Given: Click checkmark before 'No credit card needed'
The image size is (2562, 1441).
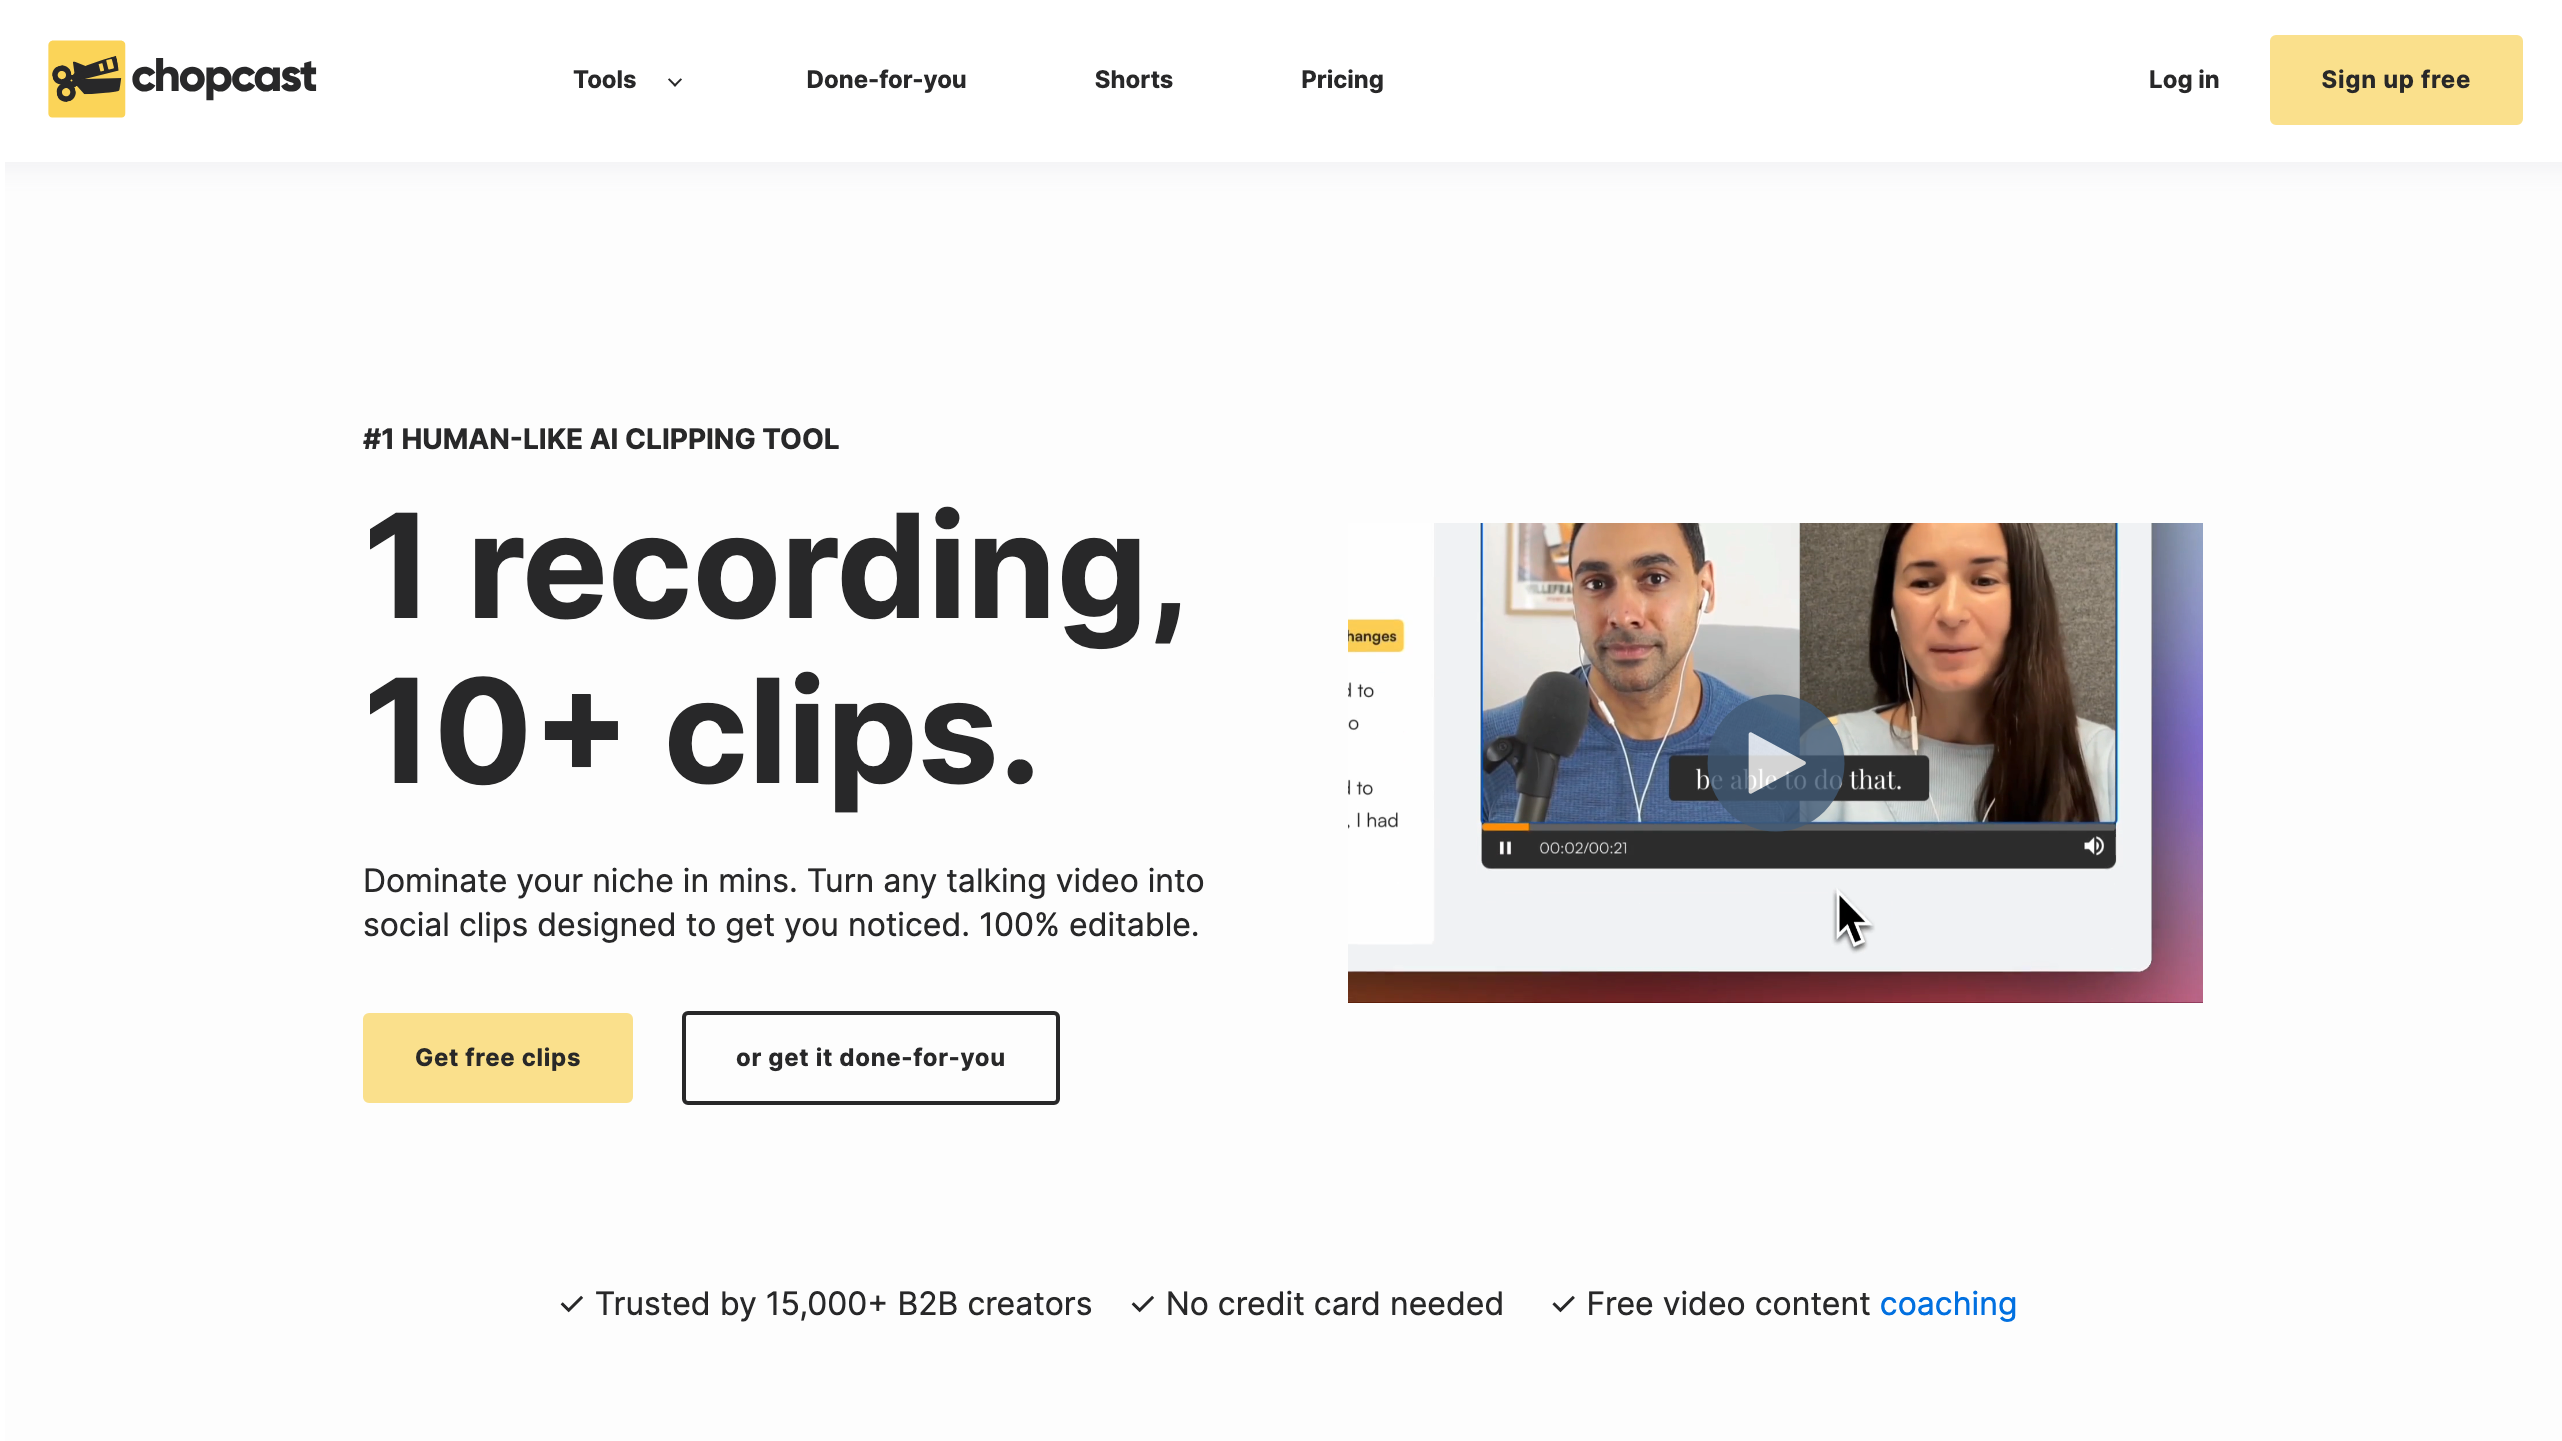Looking at the screenshot, I should click(1142, 1304).
